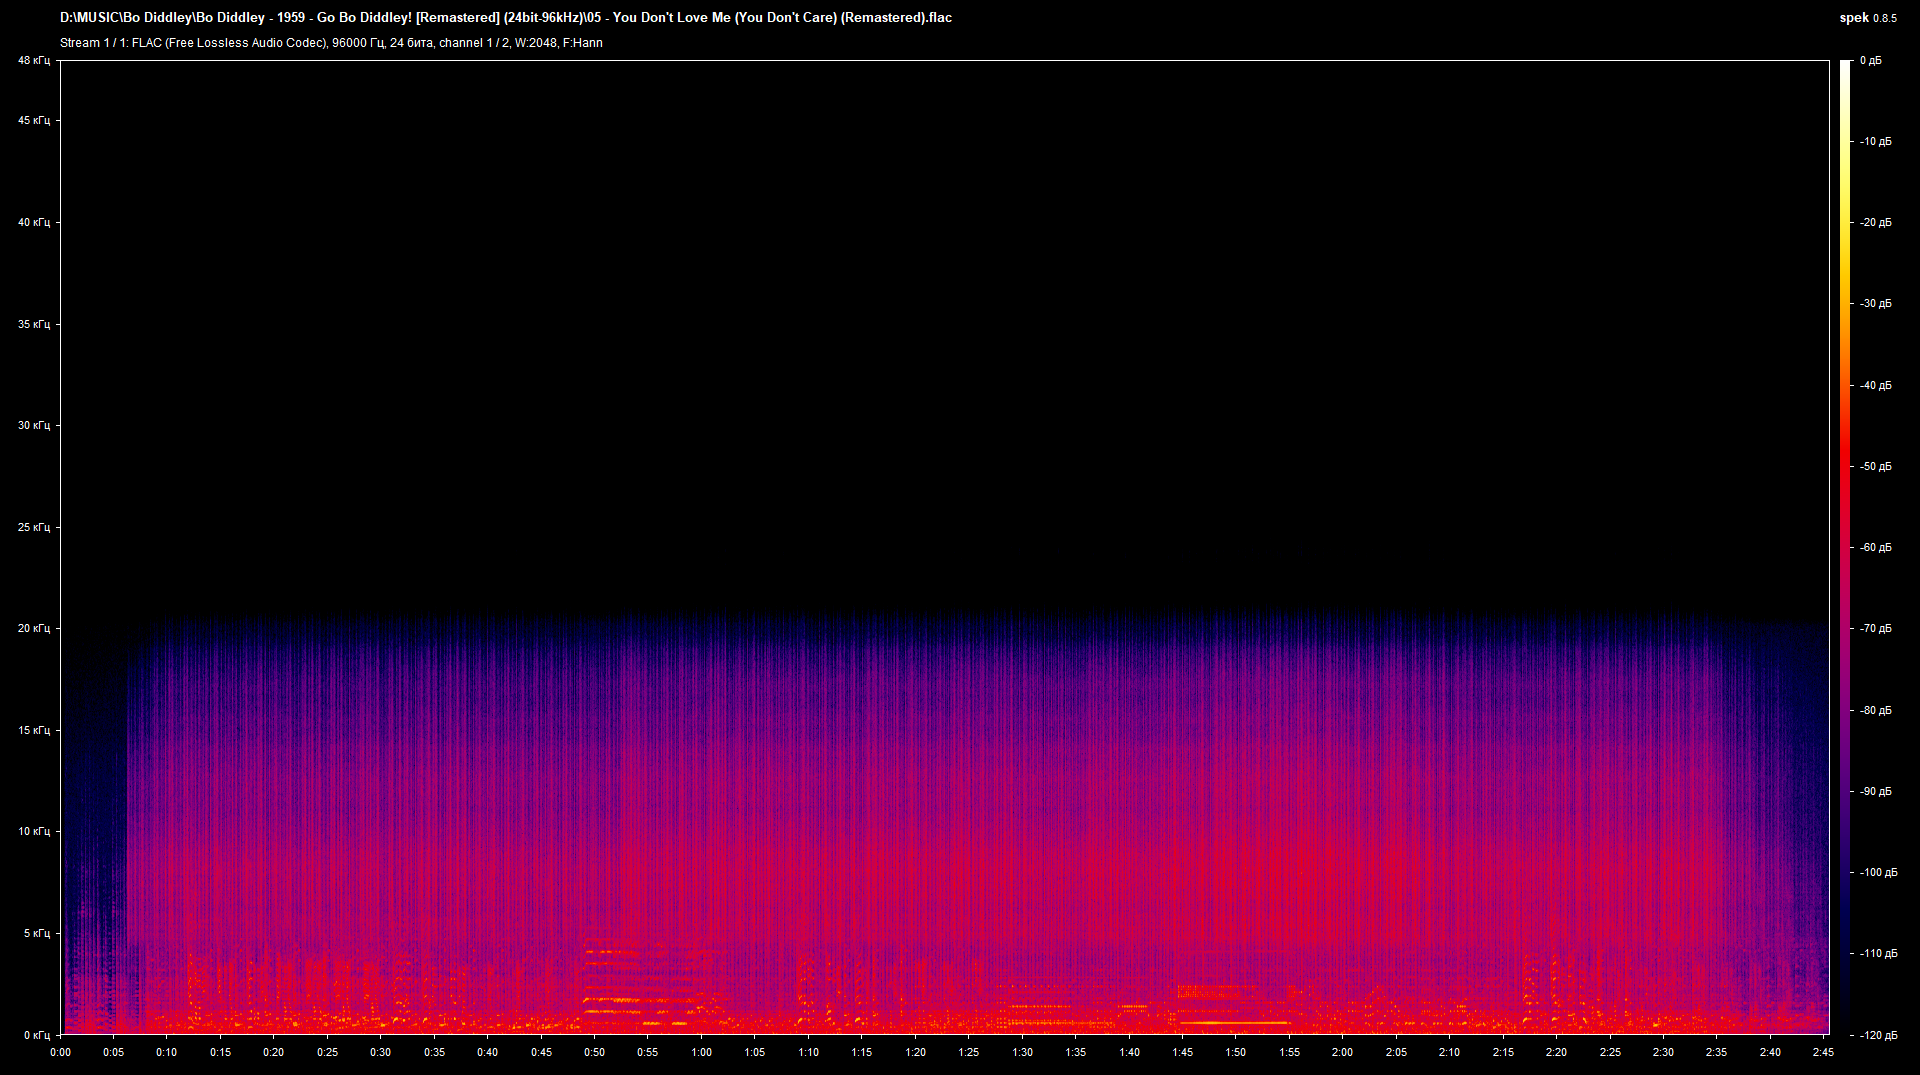The height and width of the screenshot is (1075, 1920).
Task: Click the FLAC stream info line
Action: (x=331, y=43)
